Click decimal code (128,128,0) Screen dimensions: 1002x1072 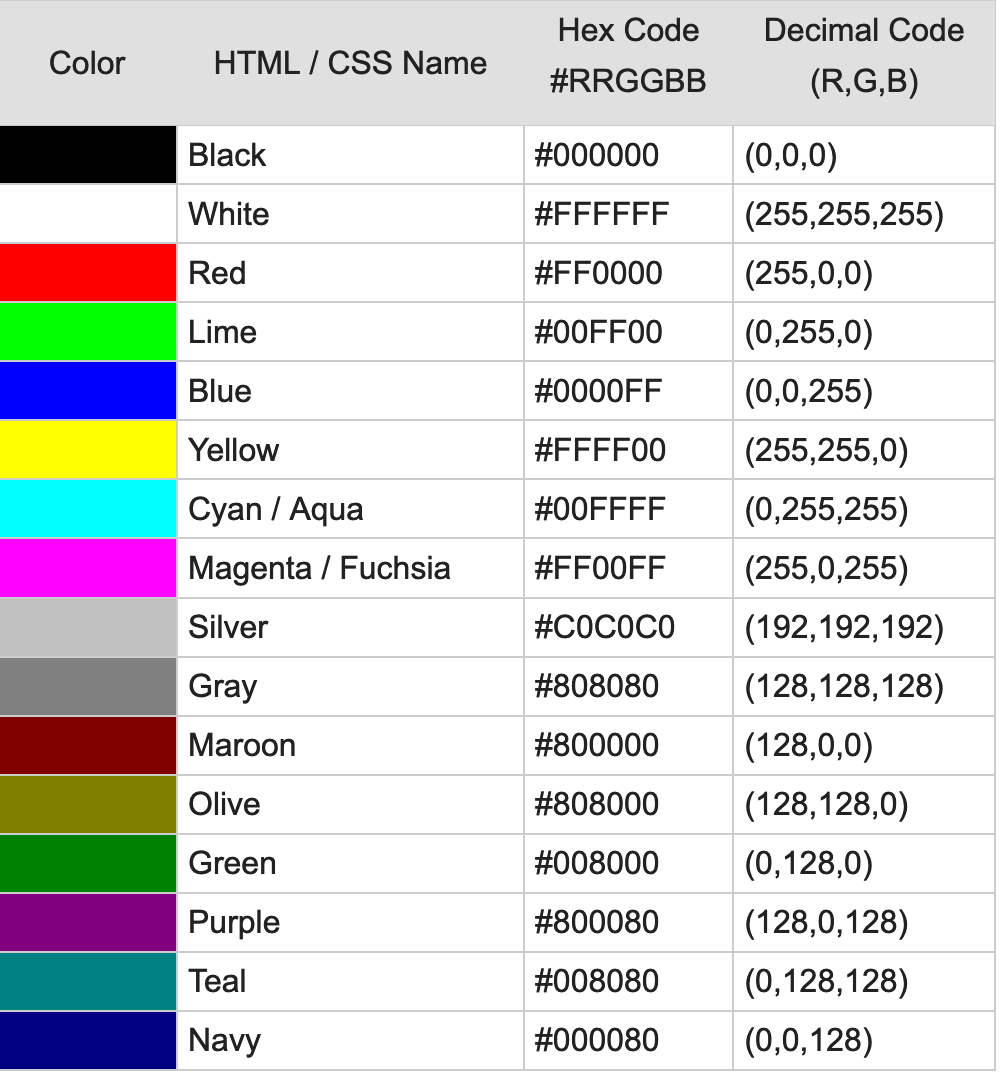pyautogui.click(x=826, y=805)
